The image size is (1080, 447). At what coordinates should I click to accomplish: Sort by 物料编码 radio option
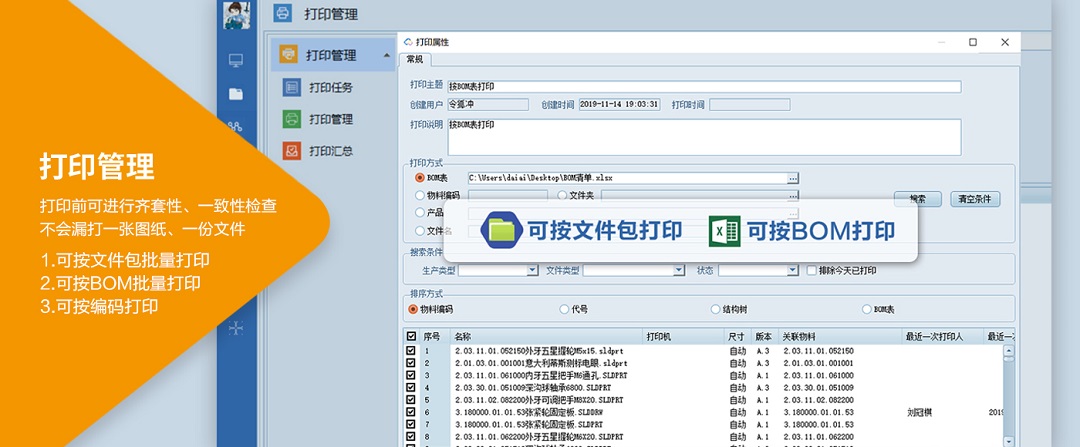[x=413, y=309]
